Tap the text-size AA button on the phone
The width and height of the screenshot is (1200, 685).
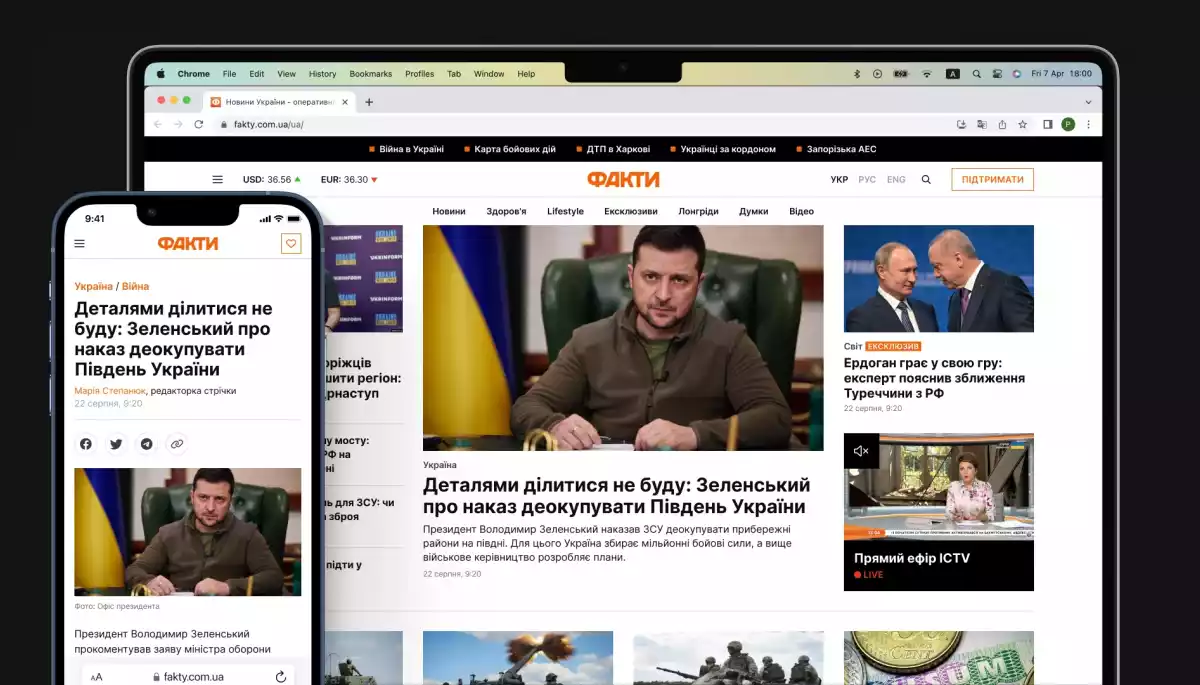(97, 677)
